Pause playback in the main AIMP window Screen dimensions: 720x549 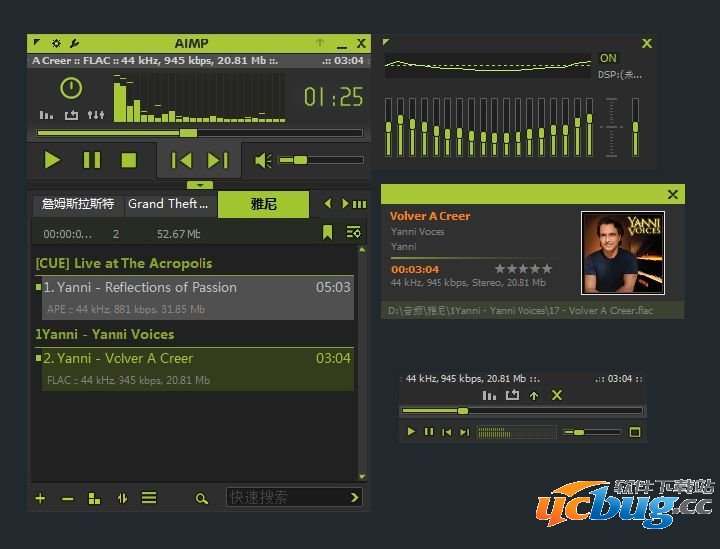pos(91,160)
